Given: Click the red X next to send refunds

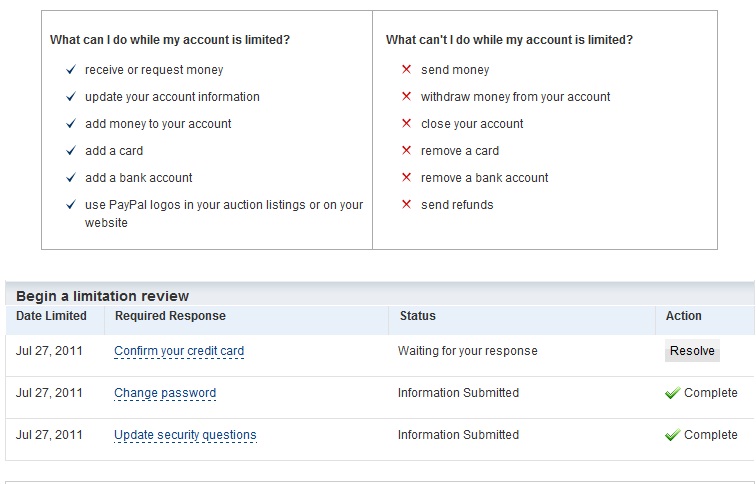Looking at the screenshot, I should [x=406, y=205].
